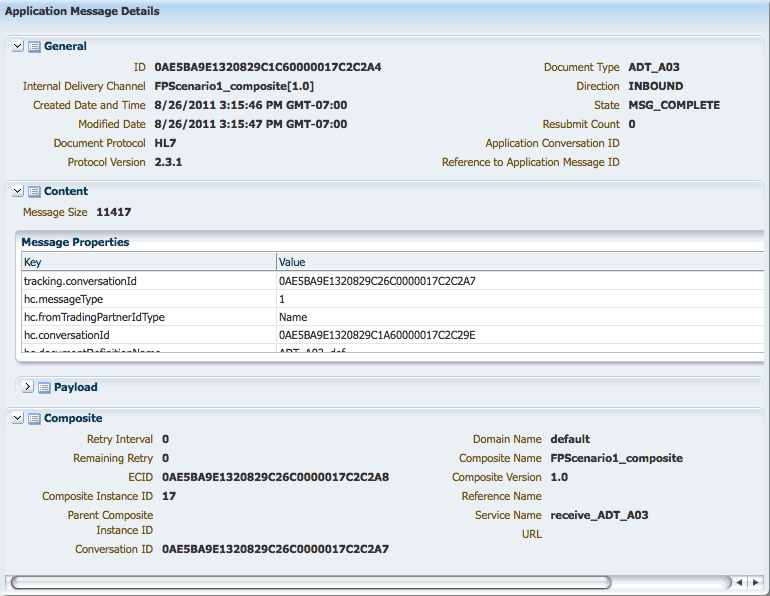
Task: Click the Content section list icon
Action: click(x=34, y=191)
